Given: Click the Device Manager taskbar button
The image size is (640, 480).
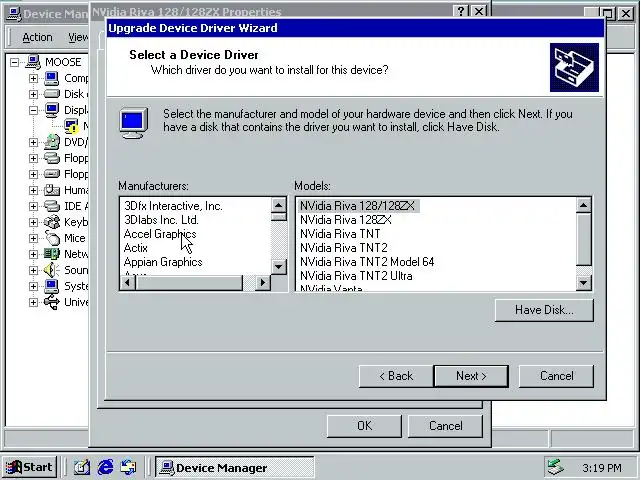Looking at the screenshot, I should pos(235,467).
